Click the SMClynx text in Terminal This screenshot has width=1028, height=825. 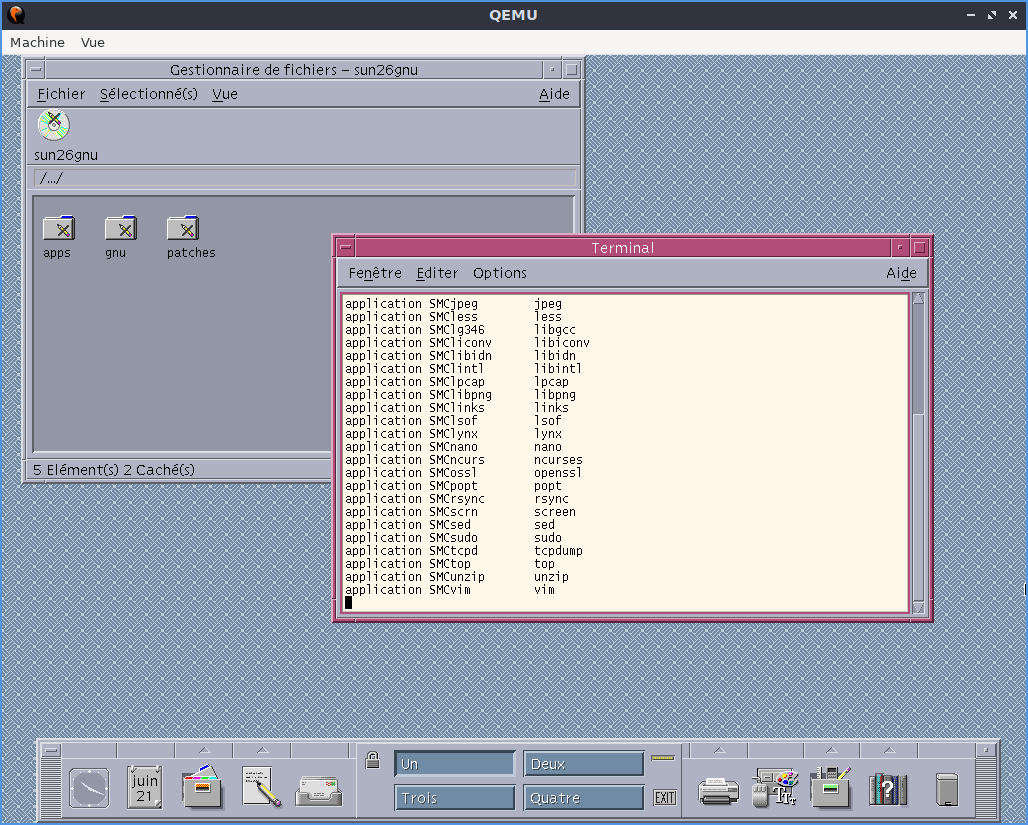point(453,433)
